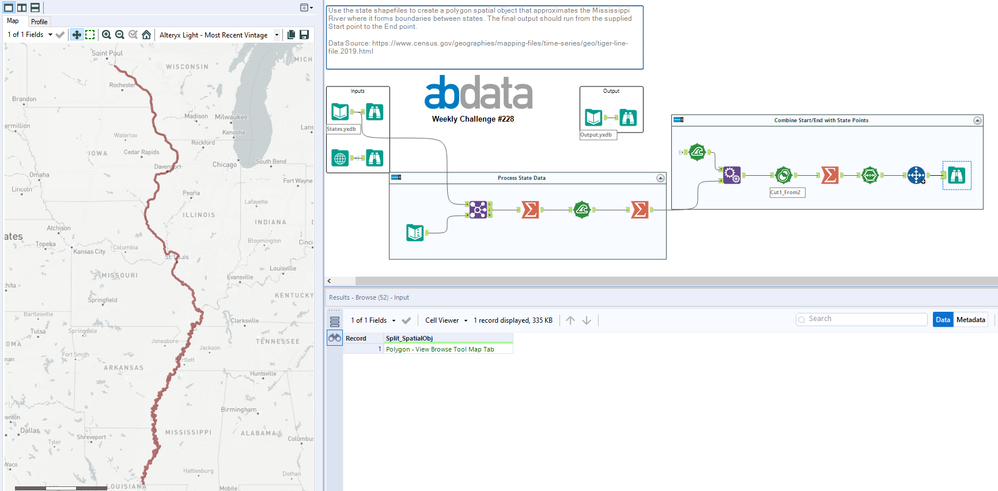Image resolution: width=998 pixels, height=491 pixels.
Task: Click the results Search field
Action: (862, 319)
